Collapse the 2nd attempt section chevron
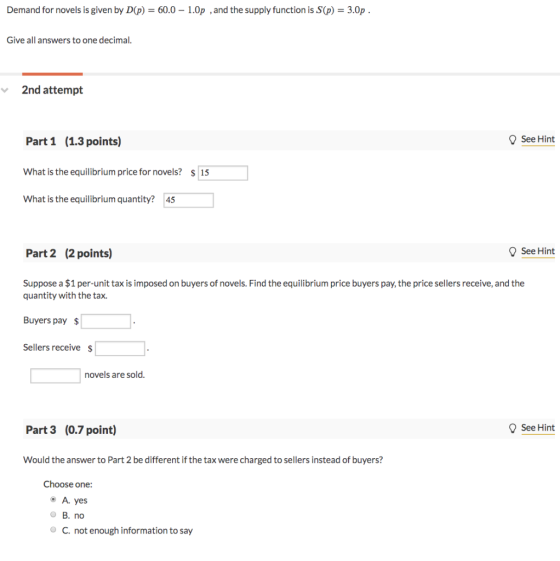Screen dimensions: 560x561 (x=5, y=90)
